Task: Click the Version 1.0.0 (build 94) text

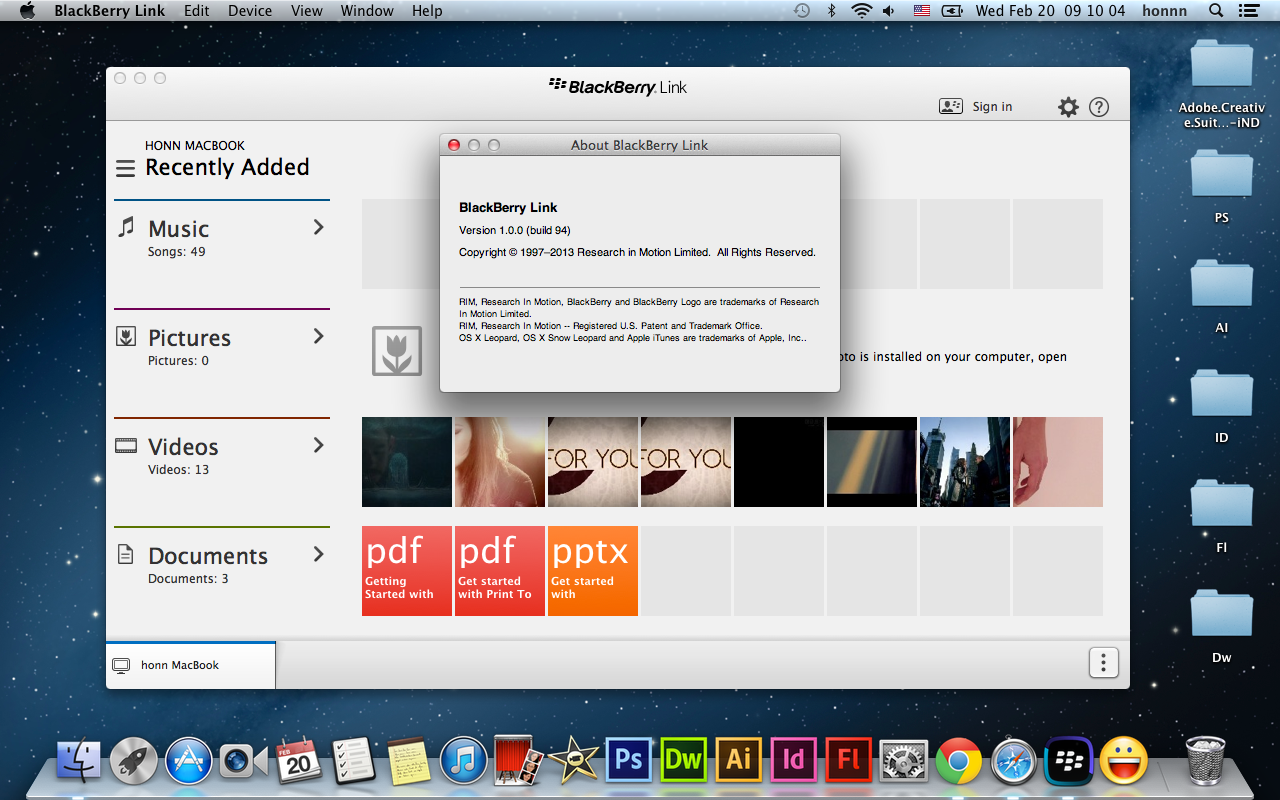Action: tap(515, 230)
